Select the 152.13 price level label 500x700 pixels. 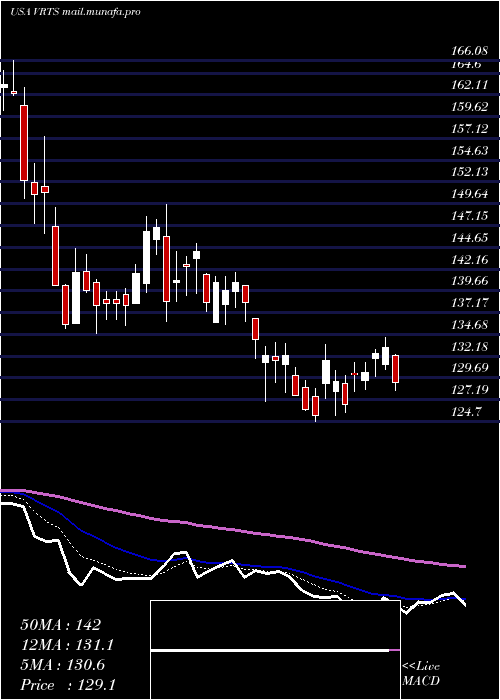[x=469, y=172]
